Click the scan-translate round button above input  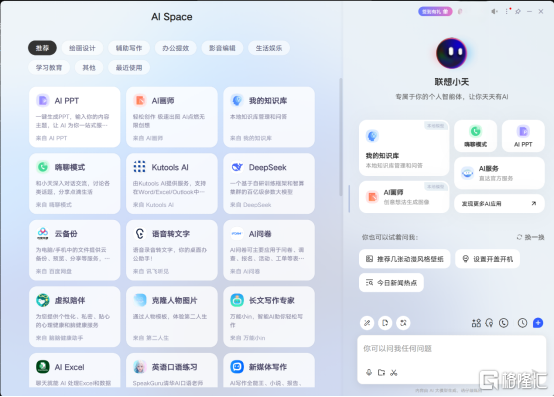click(403, 323)
